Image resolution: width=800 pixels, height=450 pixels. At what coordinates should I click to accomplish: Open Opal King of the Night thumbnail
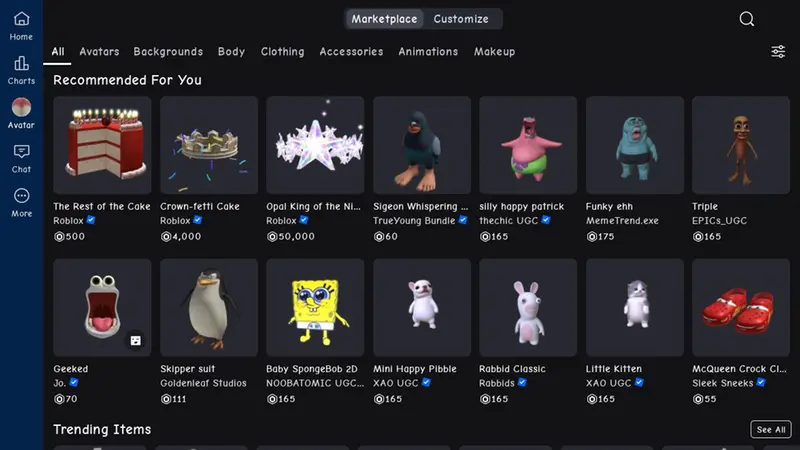click(x=315, y=145)
